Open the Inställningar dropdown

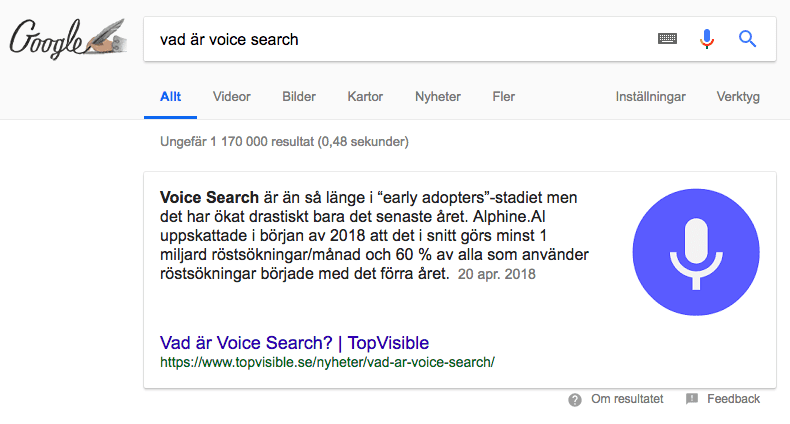(650, 97)
